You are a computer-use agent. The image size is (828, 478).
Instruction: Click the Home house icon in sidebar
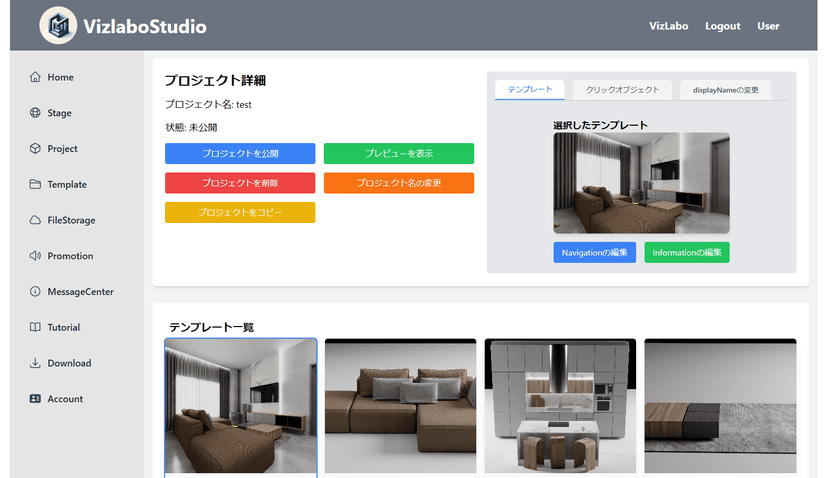35,77
